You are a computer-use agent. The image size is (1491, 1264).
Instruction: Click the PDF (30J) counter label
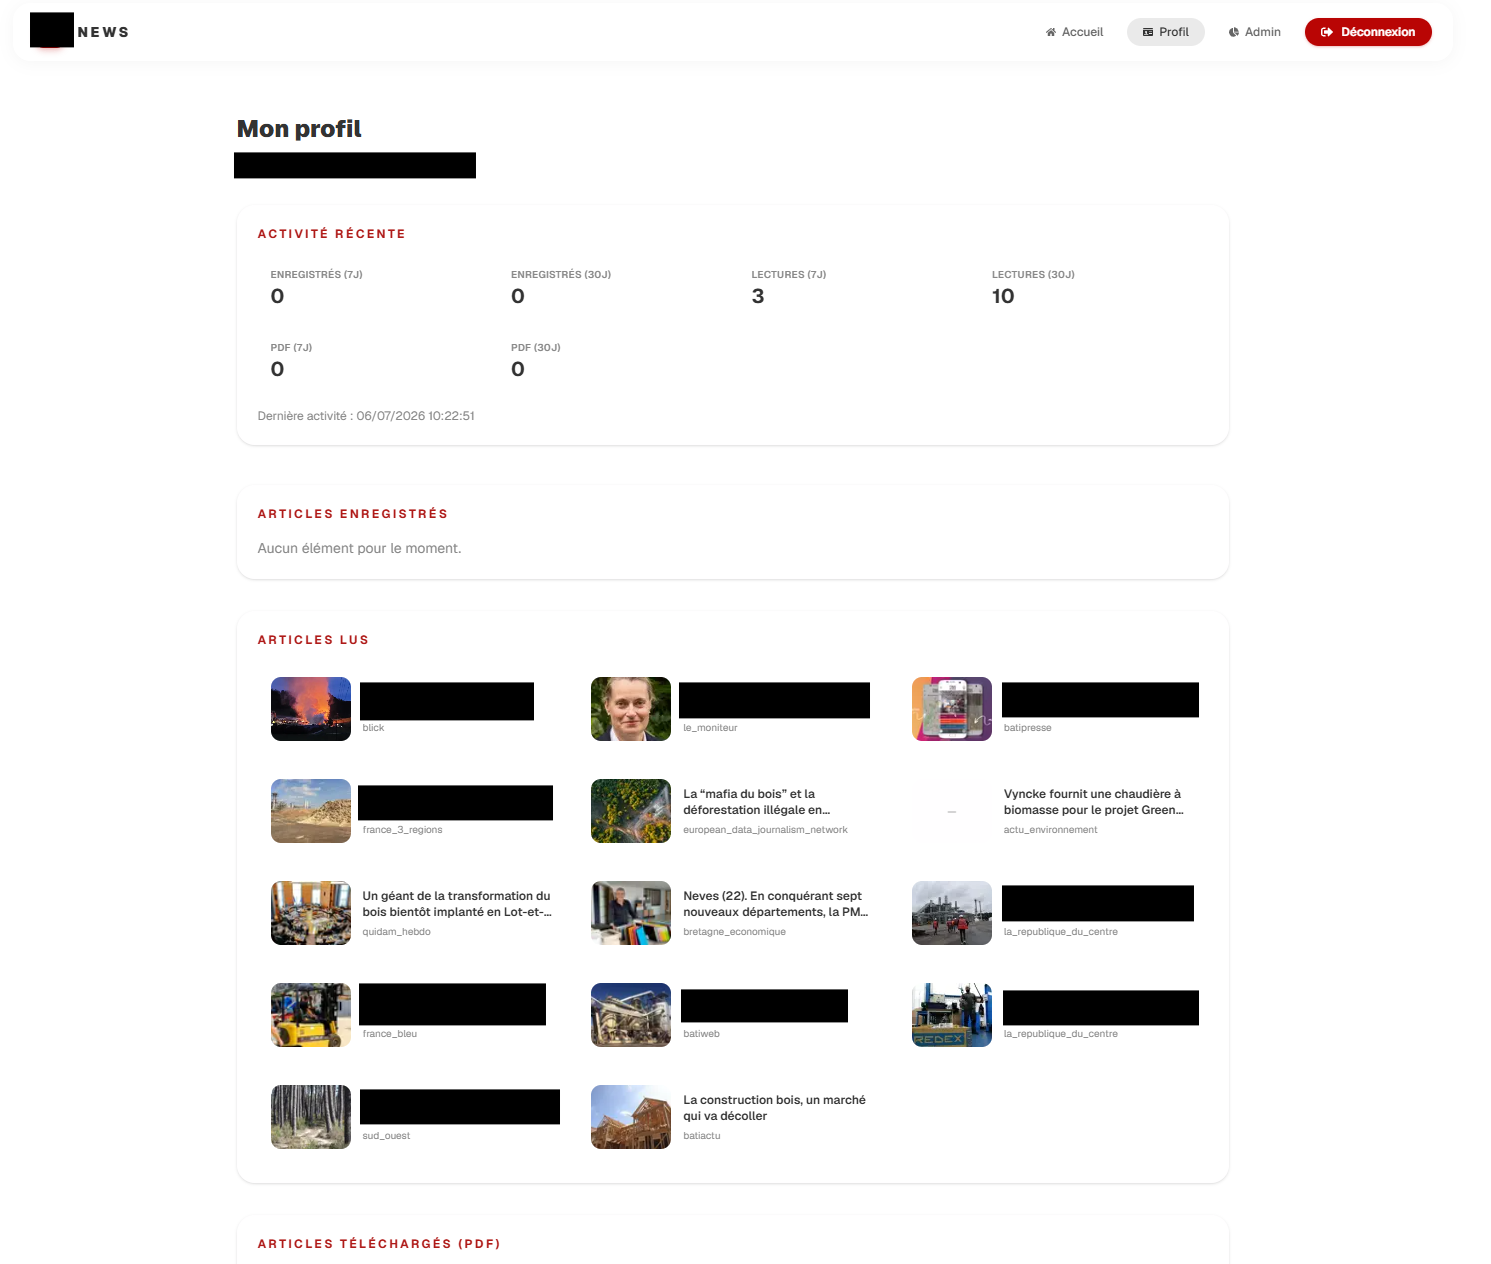click(536, 348)
